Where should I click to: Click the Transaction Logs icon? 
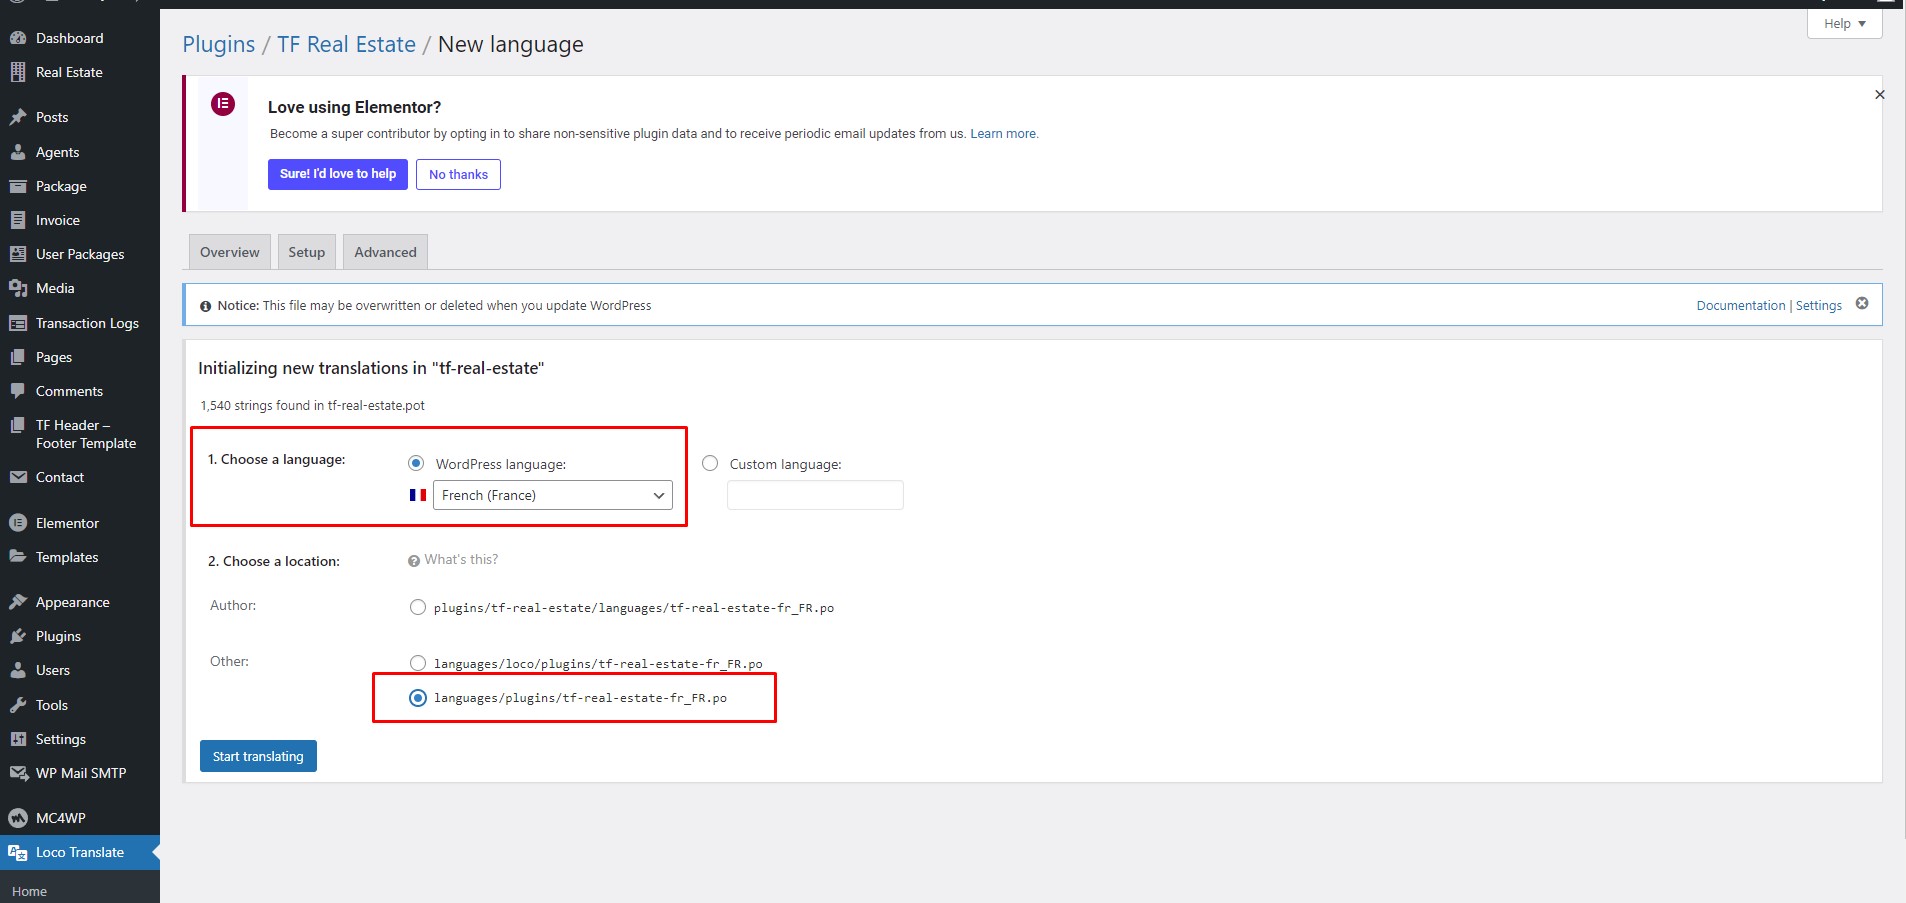coord(18,323)
